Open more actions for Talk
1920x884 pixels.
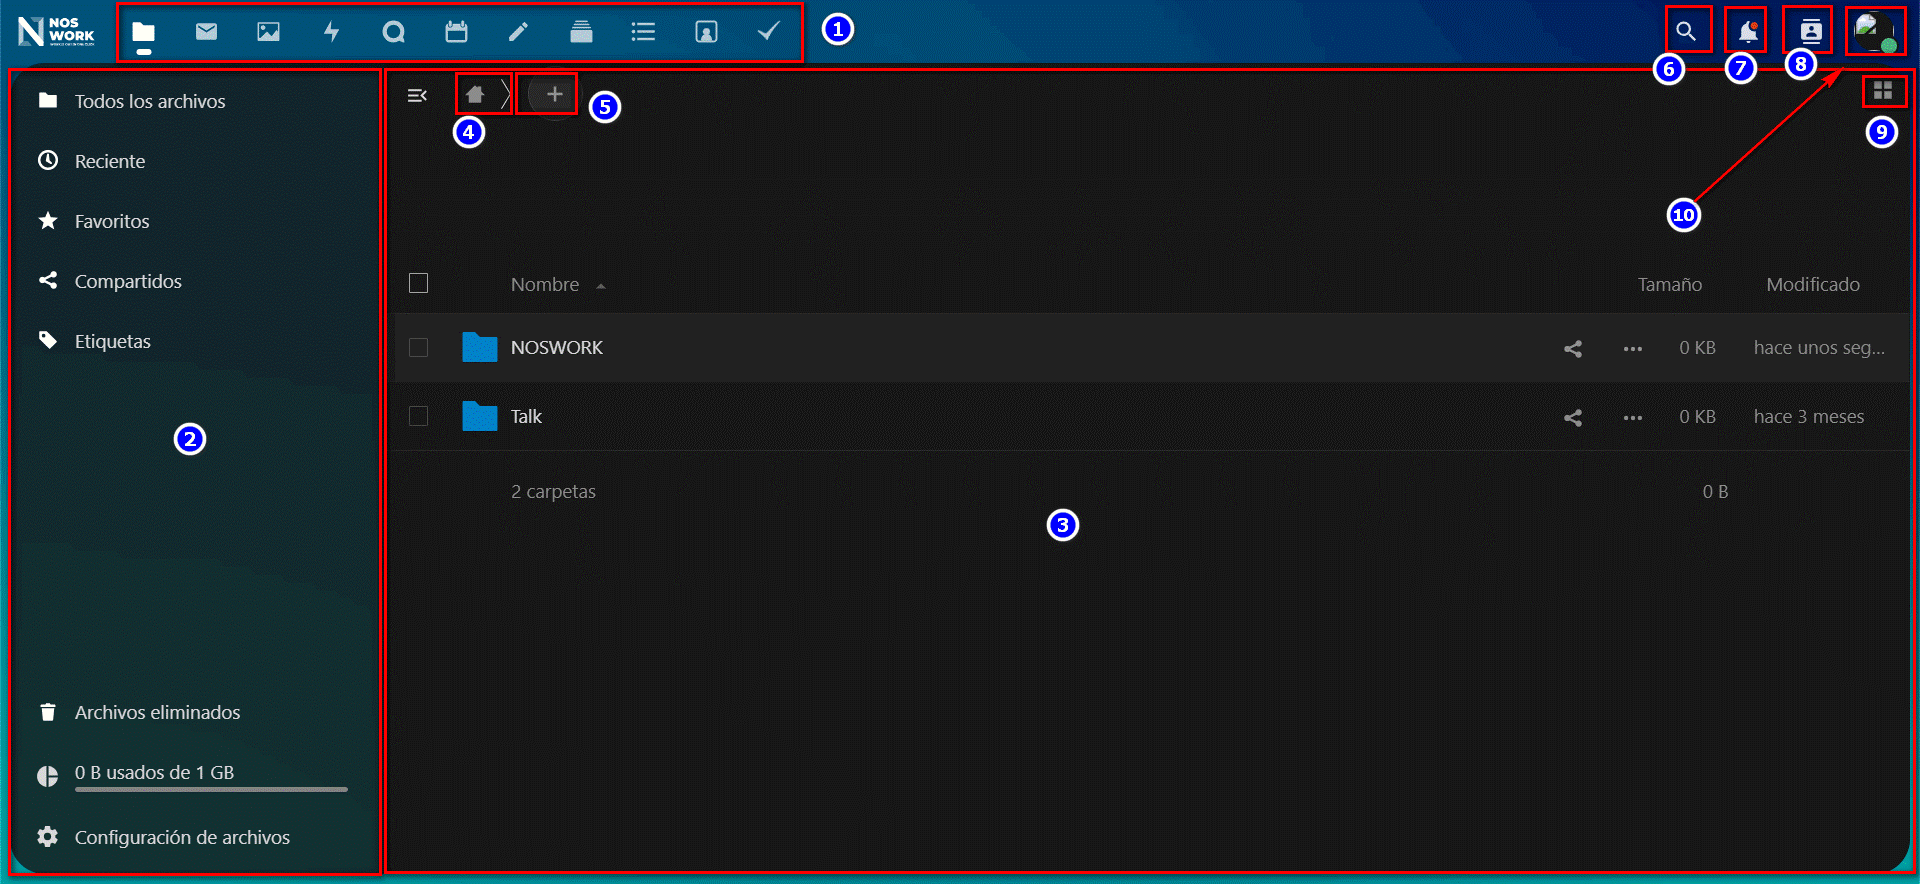(x=1633, y=417)
